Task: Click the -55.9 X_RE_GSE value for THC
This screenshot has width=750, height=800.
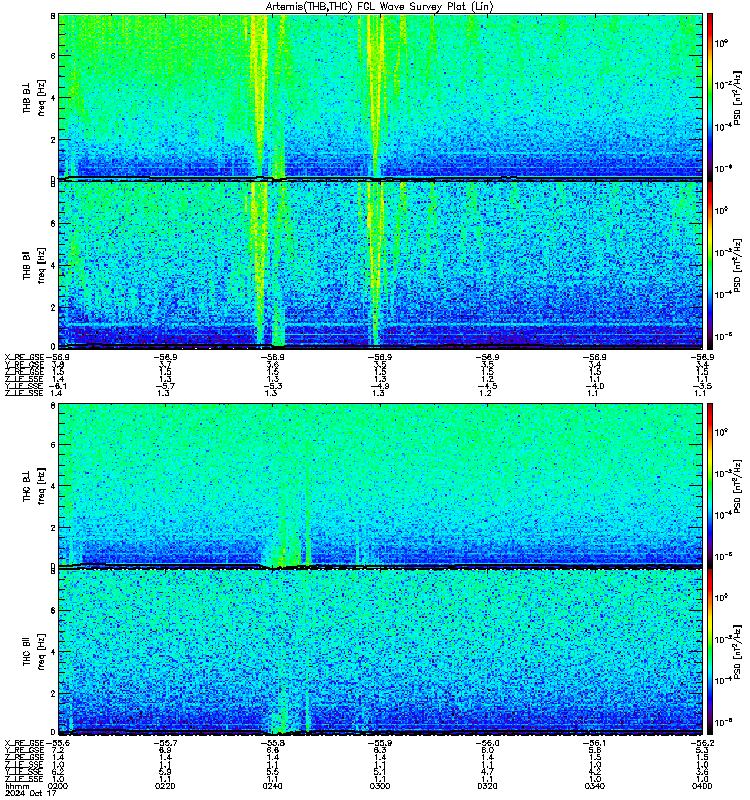Action: pyautogui.click(x=380, y=743)
